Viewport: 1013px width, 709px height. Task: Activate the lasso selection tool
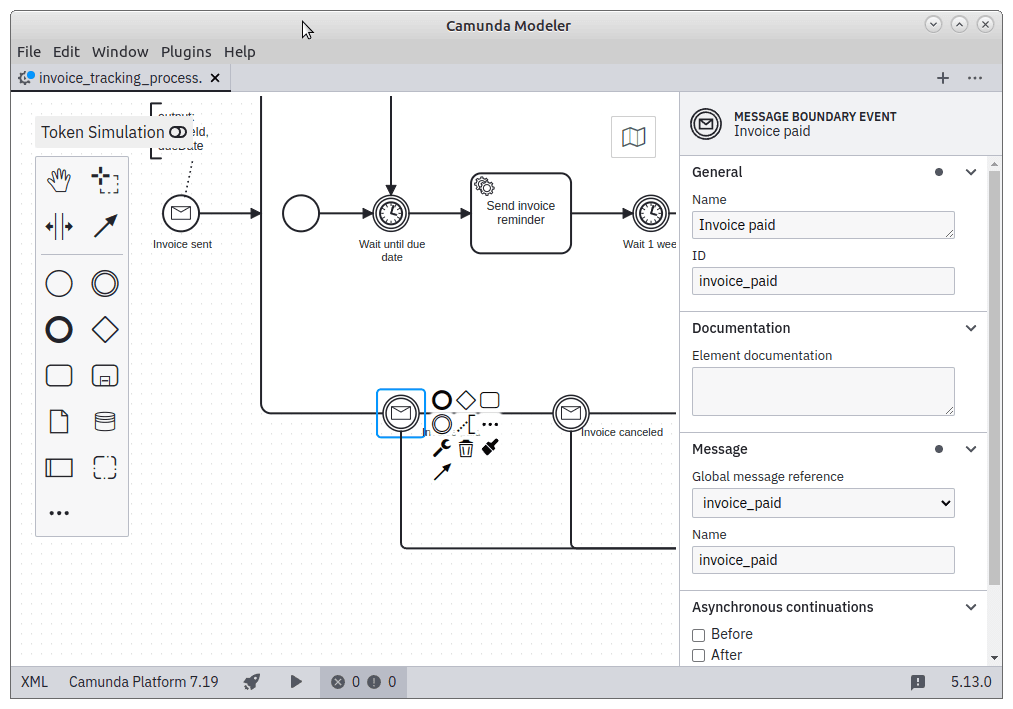[x=105, y=180]
